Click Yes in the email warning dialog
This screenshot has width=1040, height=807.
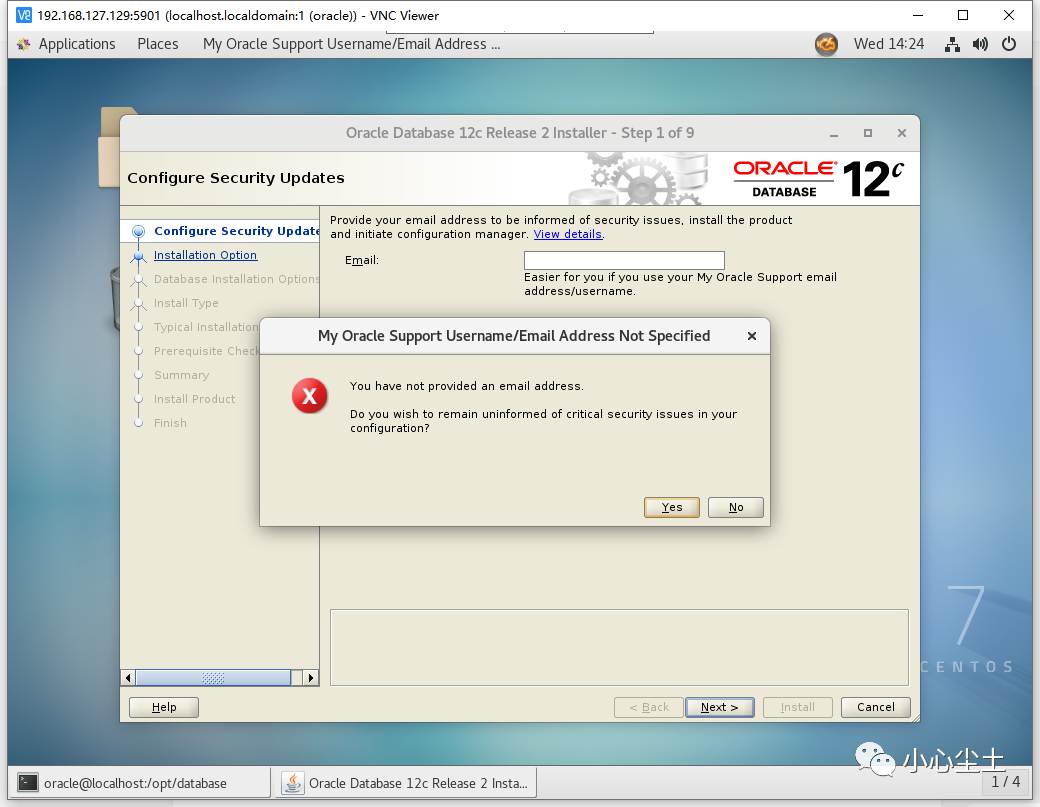pyautogui.click(x=671, y=507)
